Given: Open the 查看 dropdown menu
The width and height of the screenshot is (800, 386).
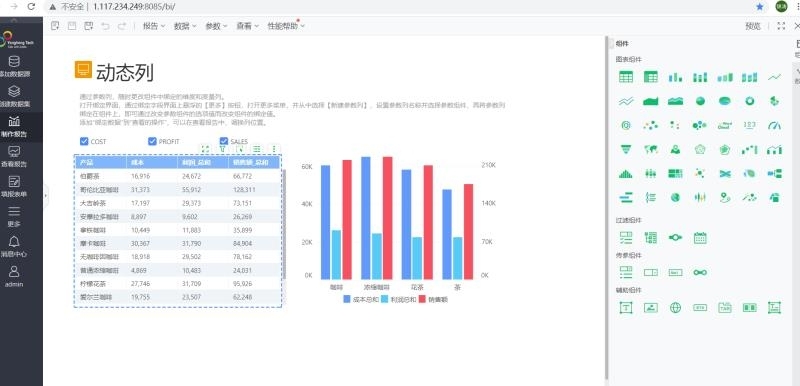Looking at the screenshot, I should [247, 26].
